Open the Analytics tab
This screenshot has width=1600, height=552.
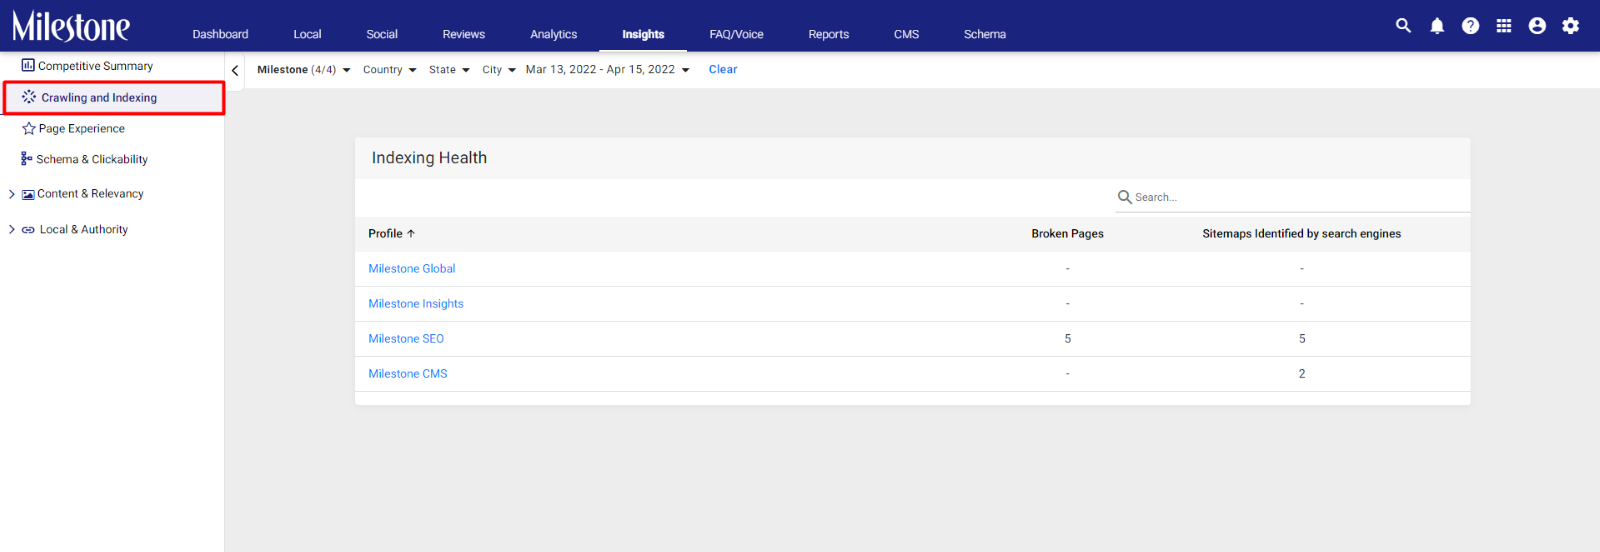click(x=554, y=34)
